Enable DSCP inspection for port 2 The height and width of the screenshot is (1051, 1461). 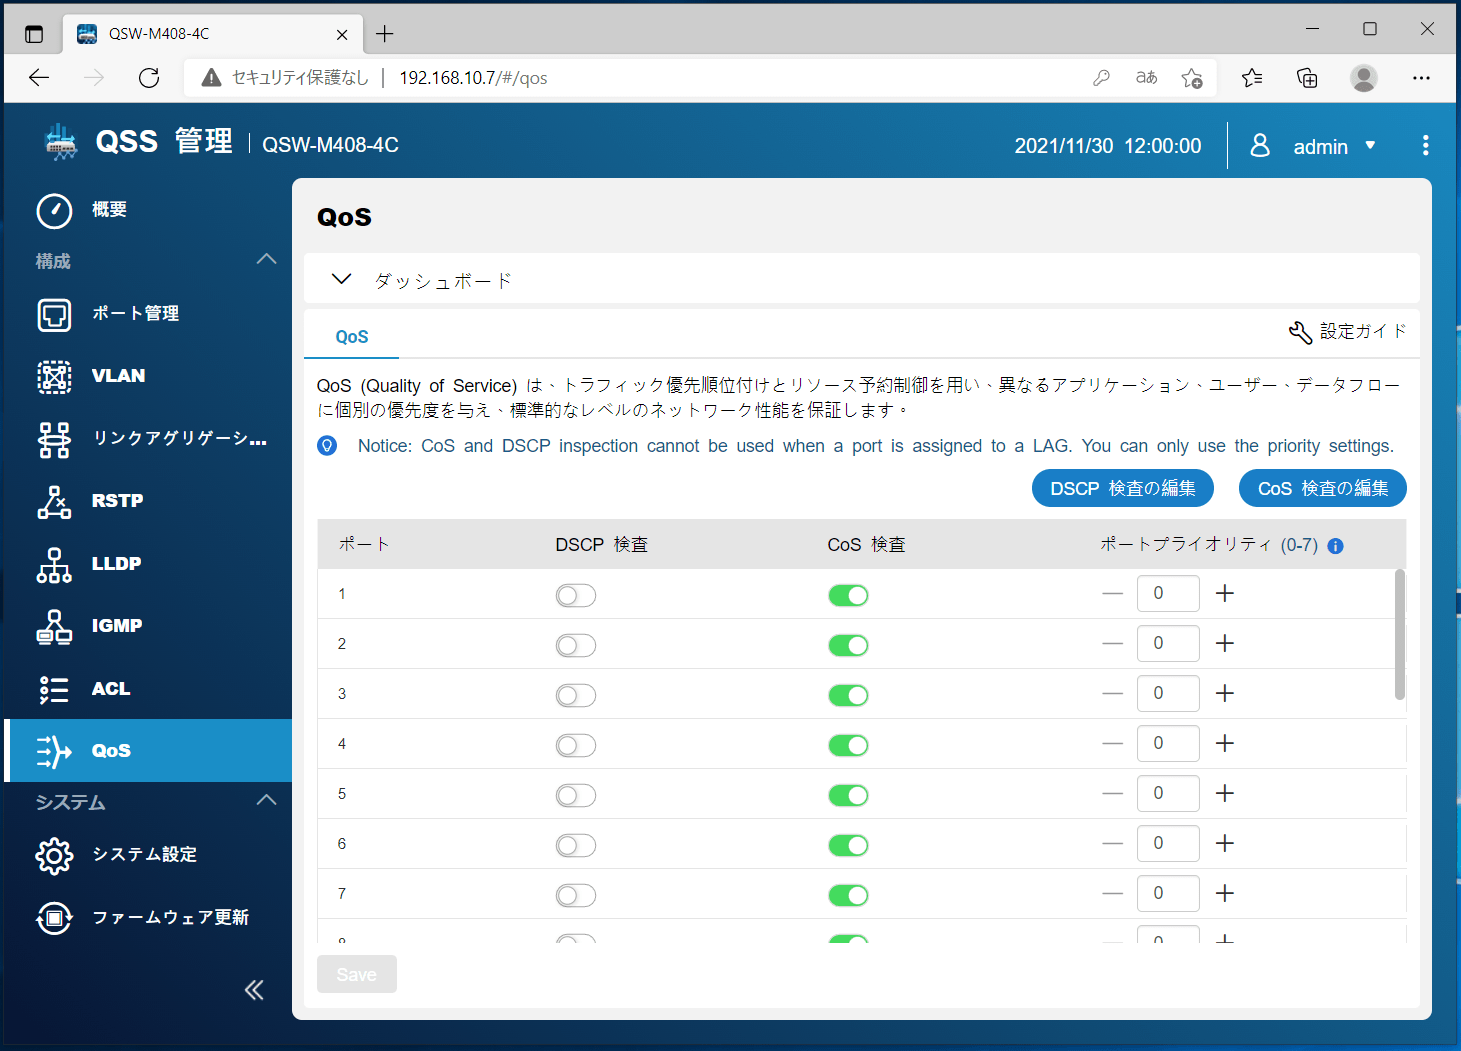tap(576, 646)
